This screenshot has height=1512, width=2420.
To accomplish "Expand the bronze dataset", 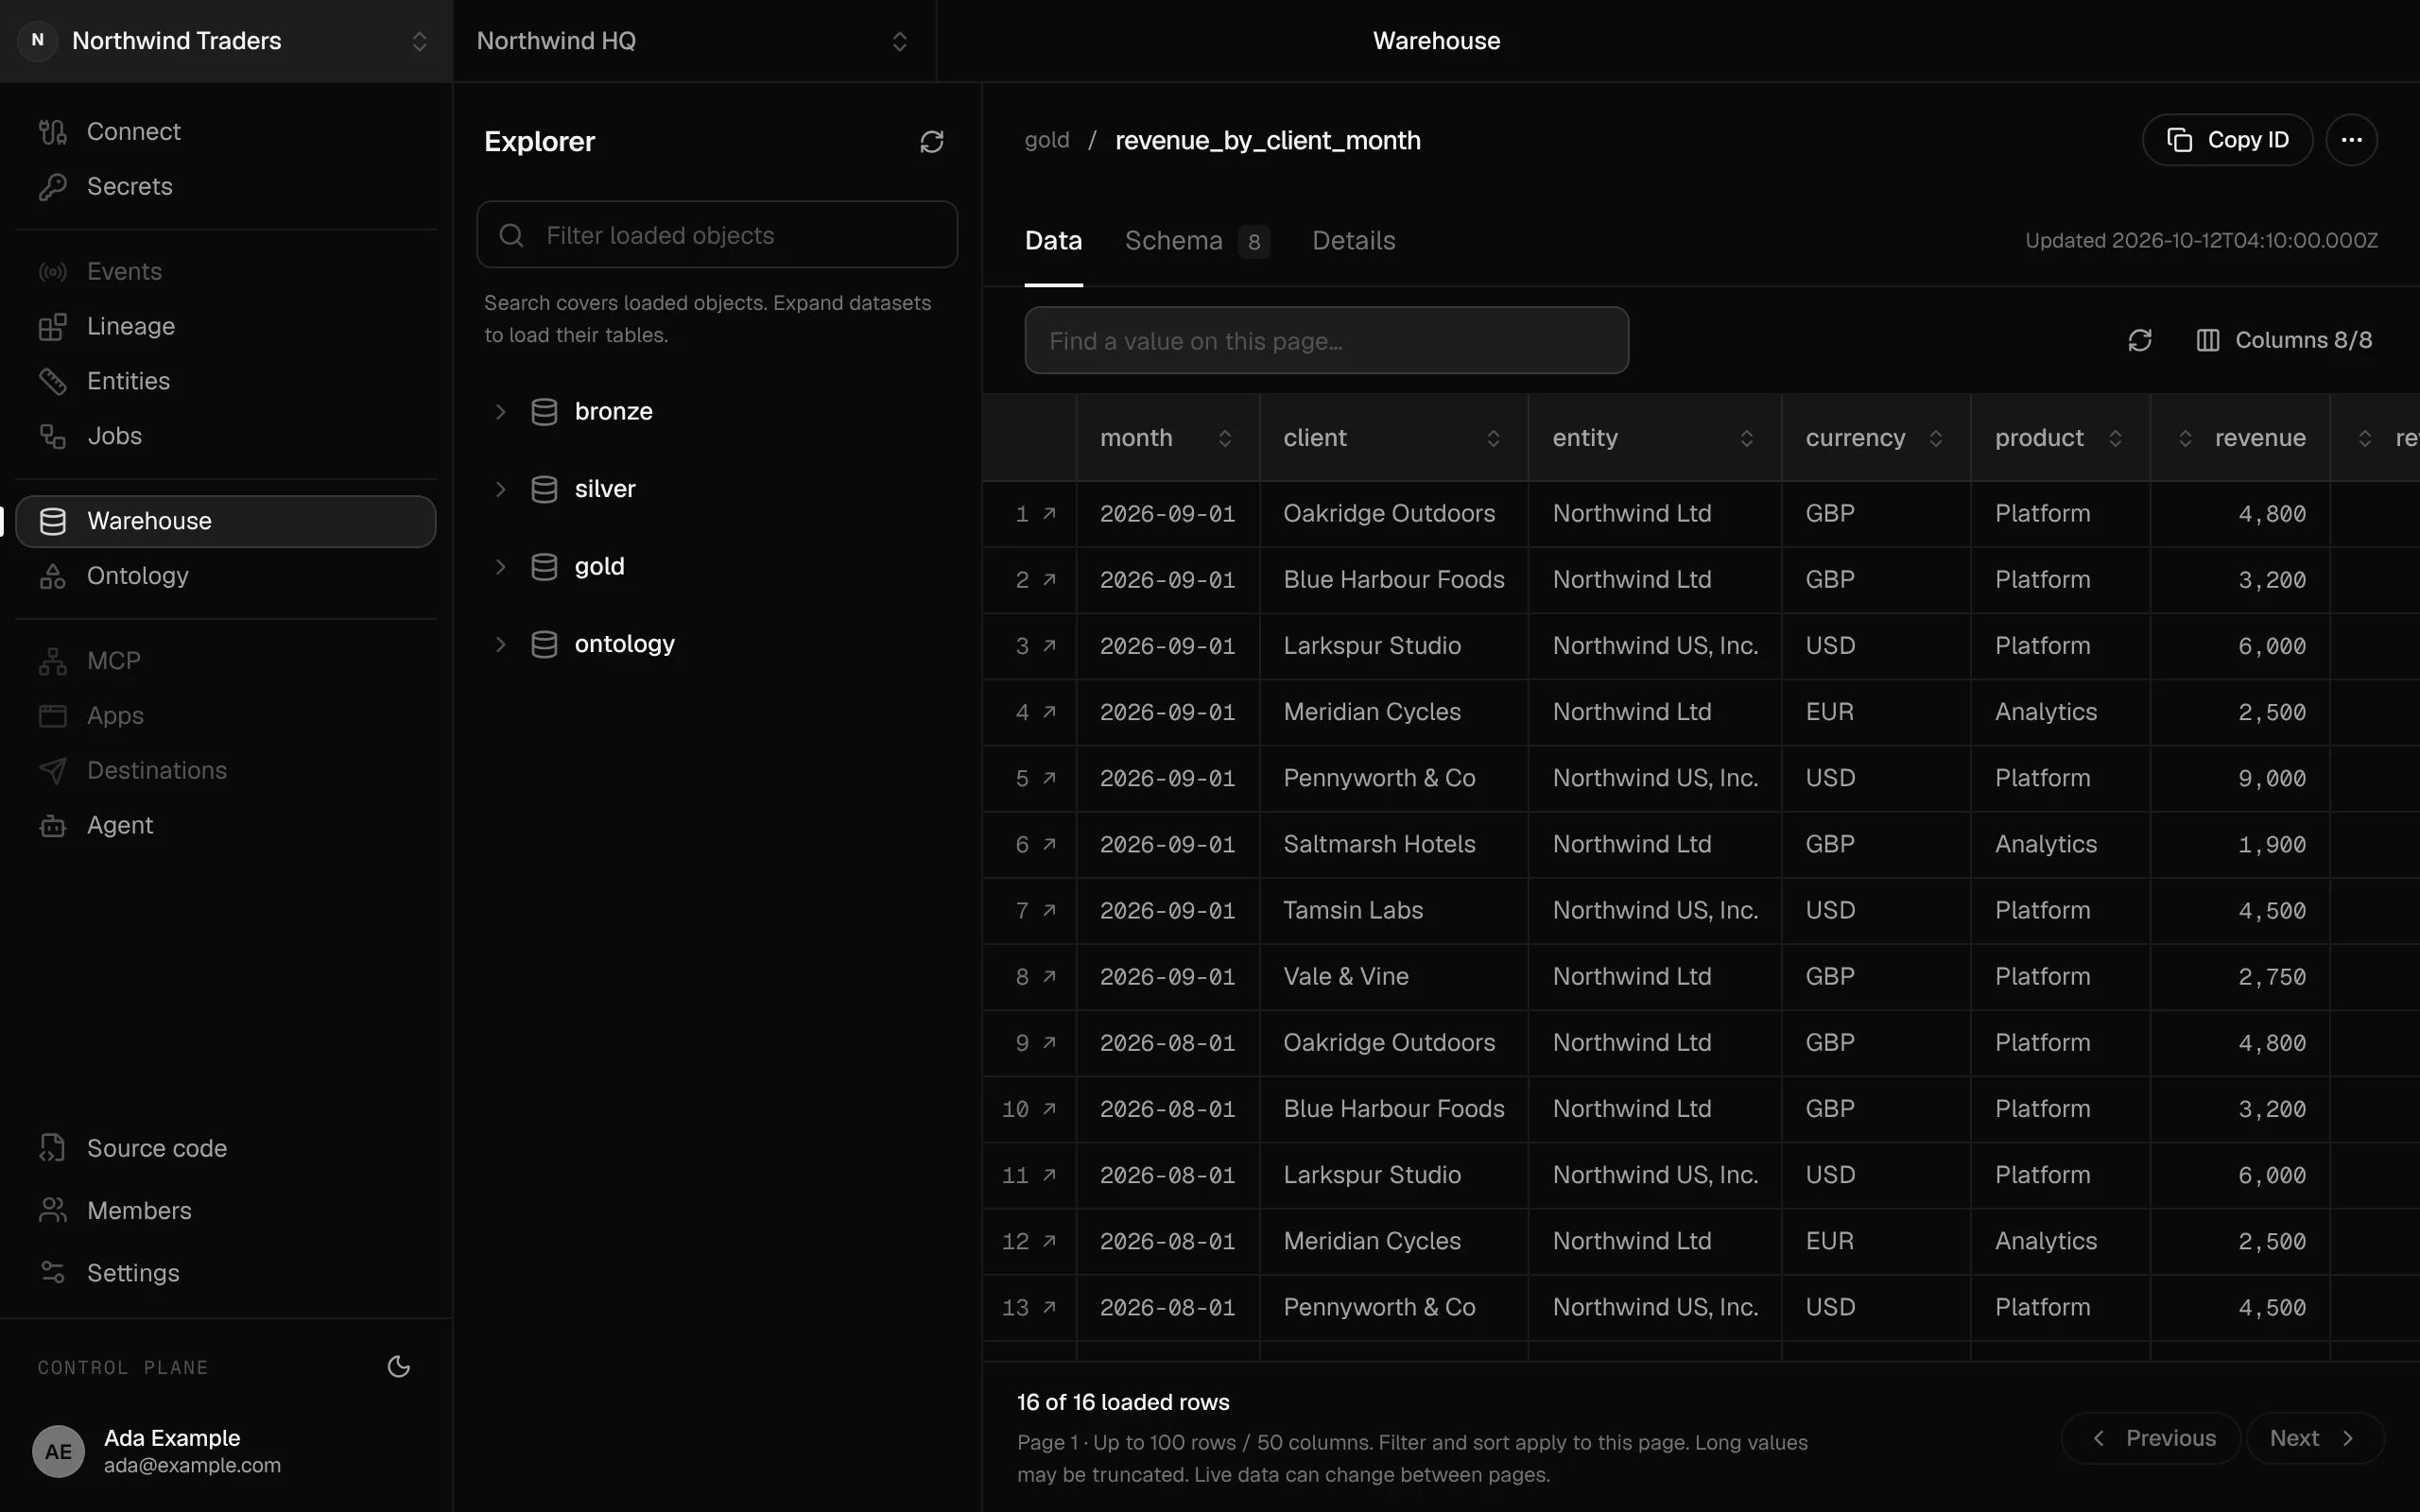I will click(501, 412).
